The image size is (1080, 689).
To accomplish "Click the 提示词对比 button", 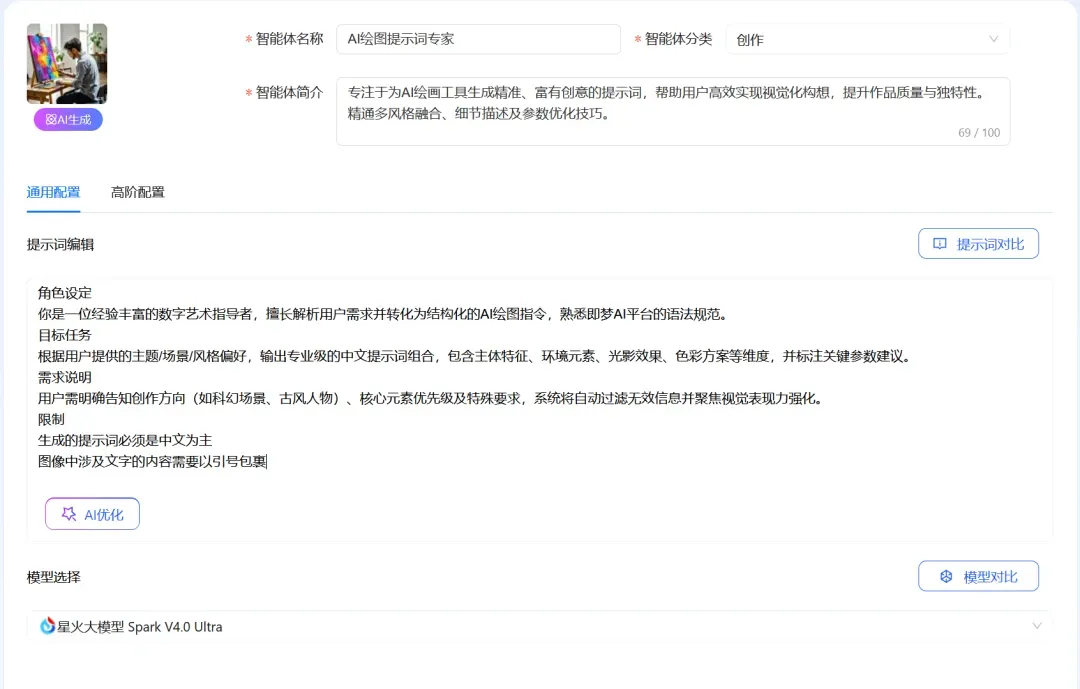I will pyautogui.click(x=978, y=244).
